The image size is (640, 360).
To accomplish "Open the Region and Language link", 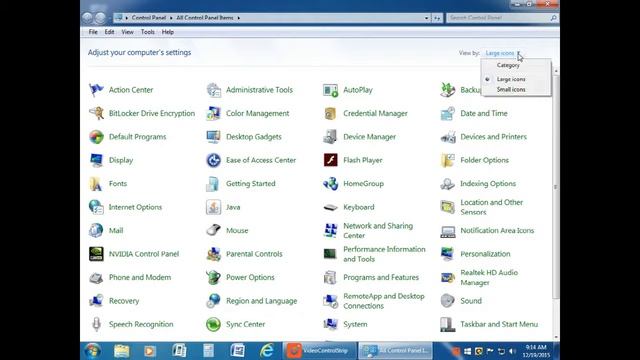I will 262,301.
